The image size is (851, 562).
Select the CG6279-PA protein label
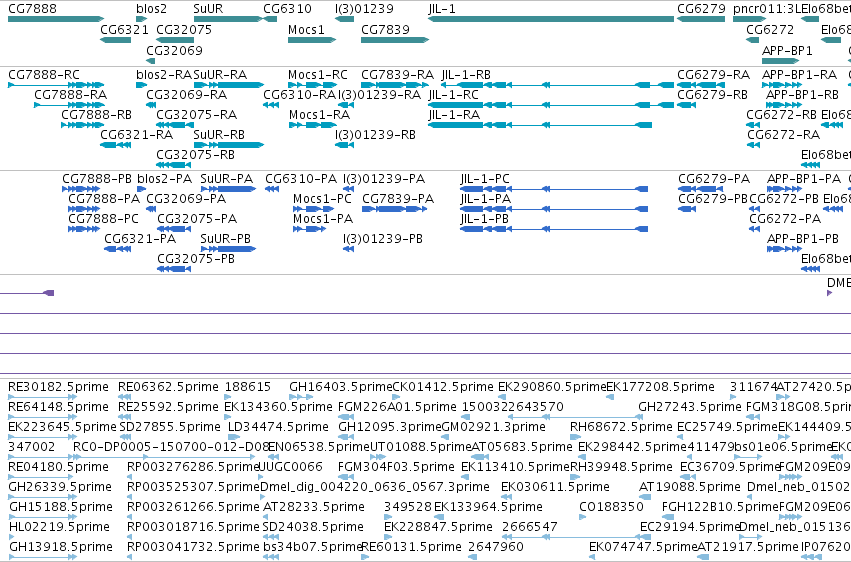[714, 178]
